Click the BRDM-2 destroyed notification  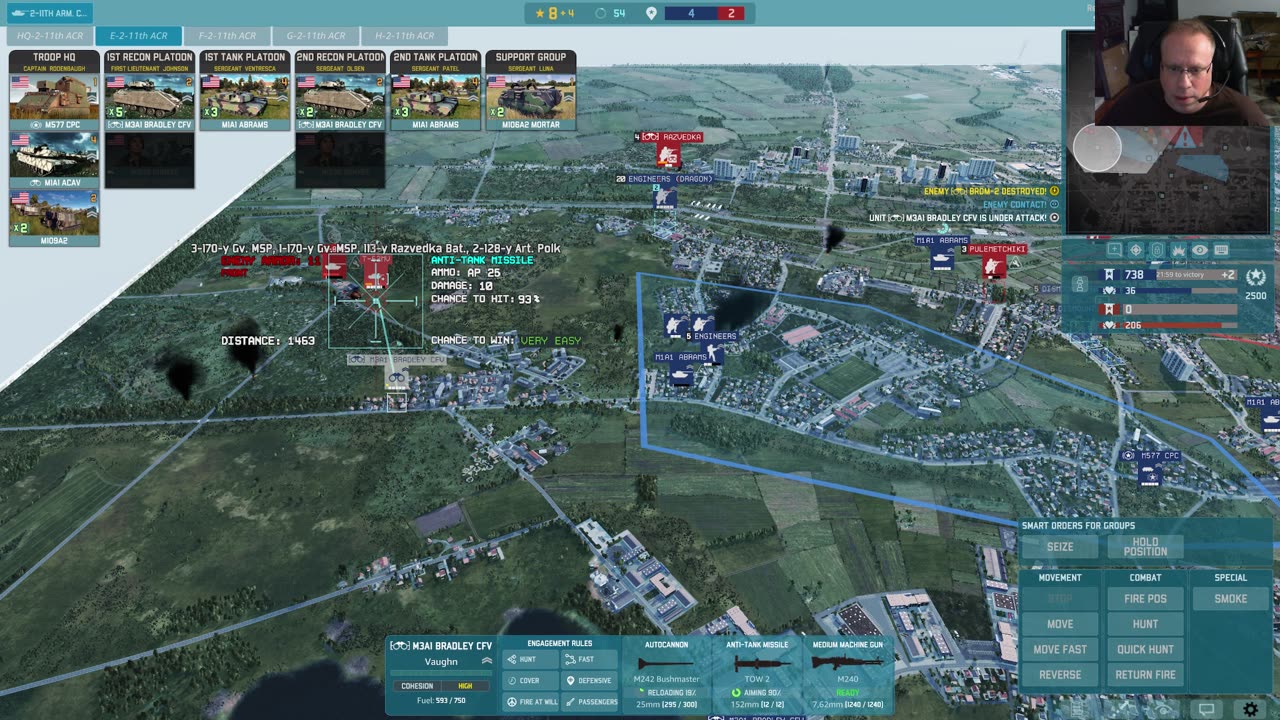[991, 191]
